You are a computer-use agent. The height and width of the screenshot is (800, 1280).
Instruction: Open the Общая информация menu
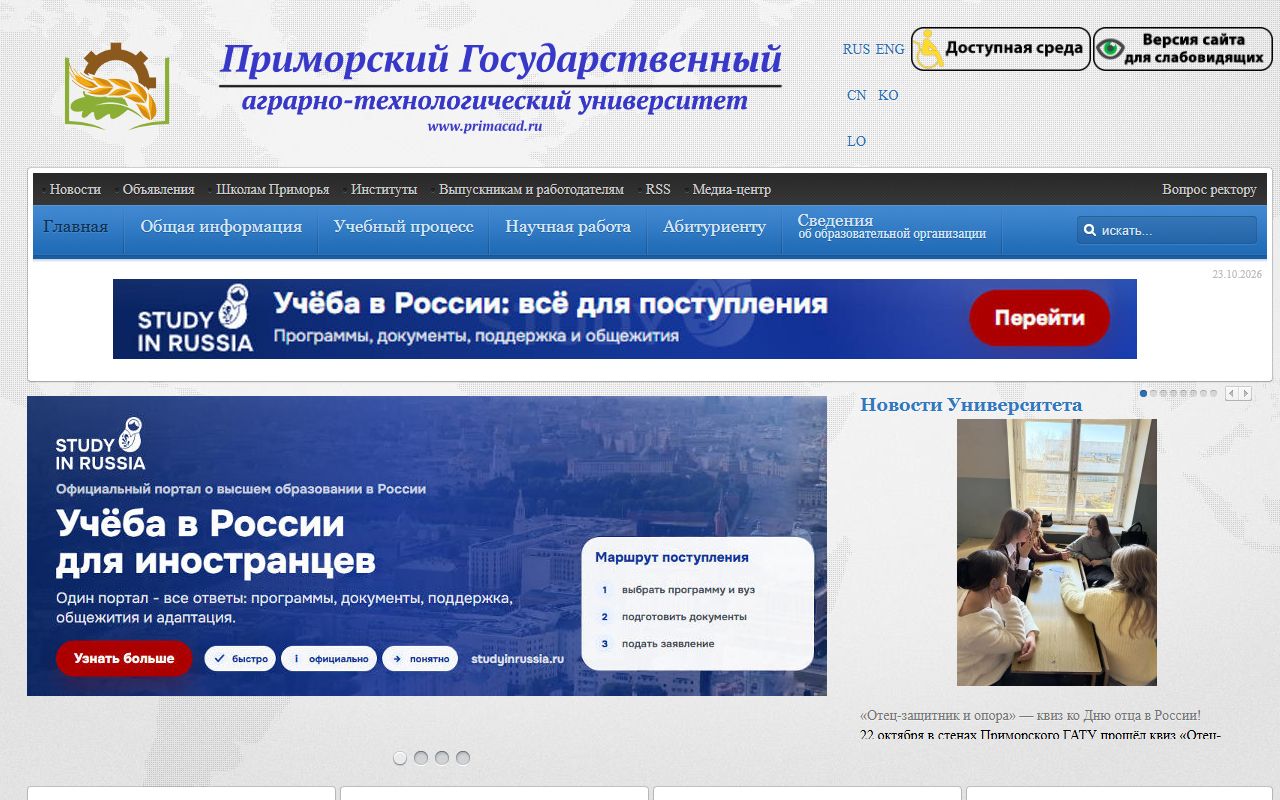click(x=221, y=227)
